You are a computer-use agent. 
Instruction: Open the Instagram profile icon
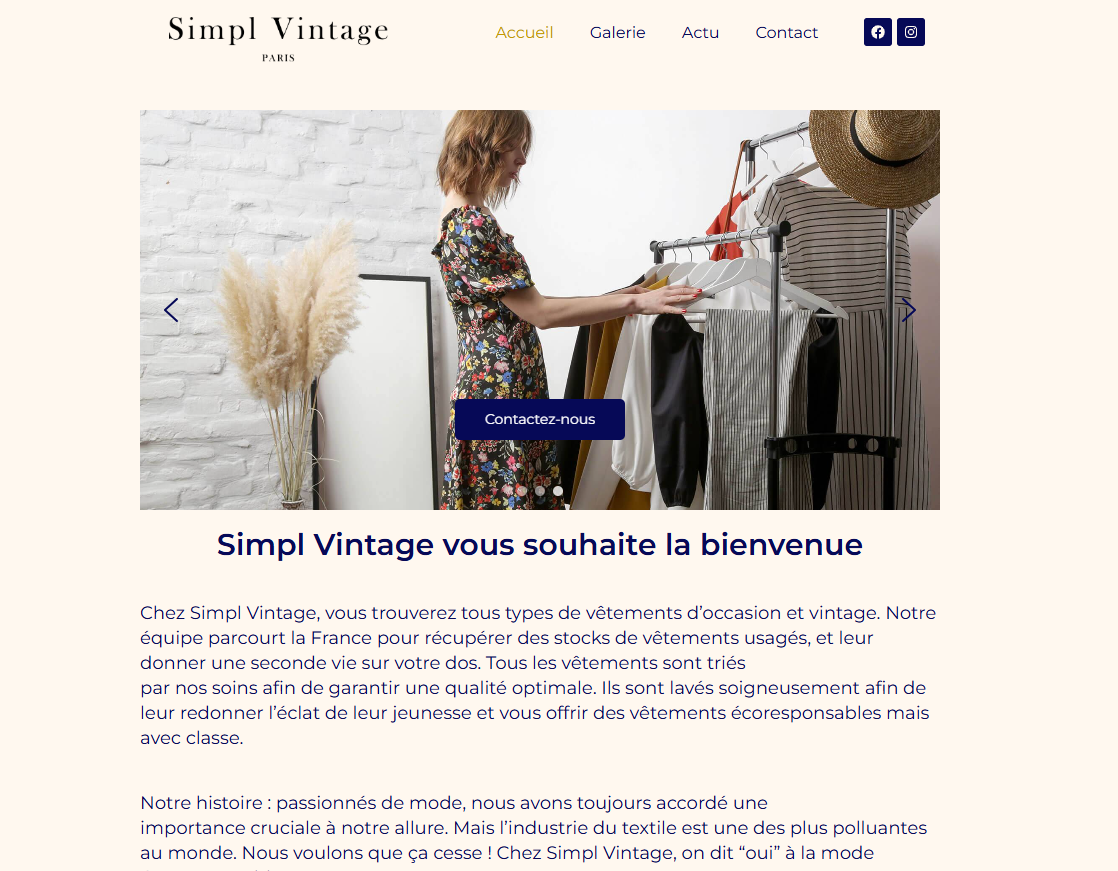click(x=911, y=32)
